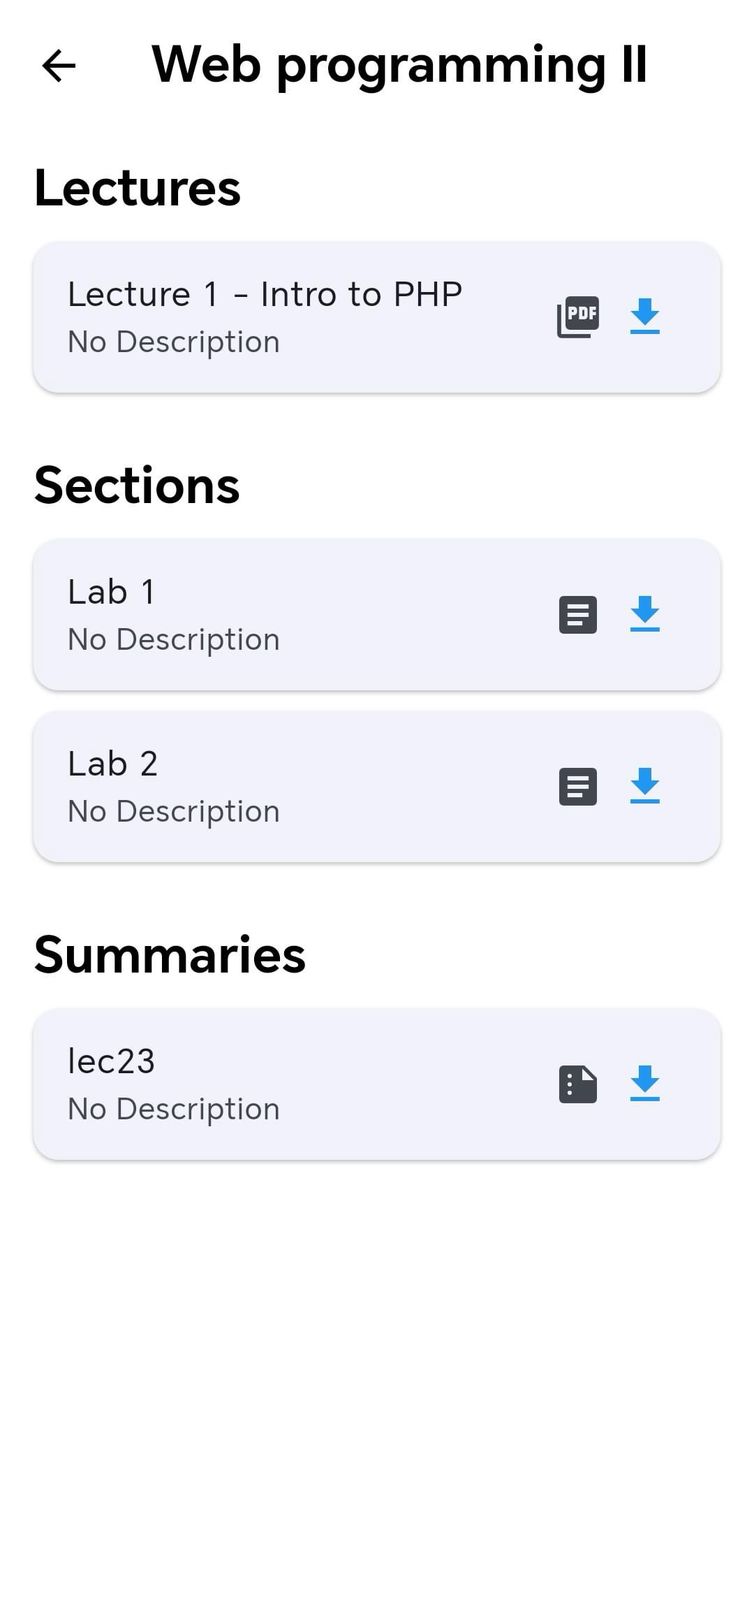The width and height of the screenshot is (754, 1600).
Task: Tap 'No Description' under Lab 2
Action: tap(173, 810)
